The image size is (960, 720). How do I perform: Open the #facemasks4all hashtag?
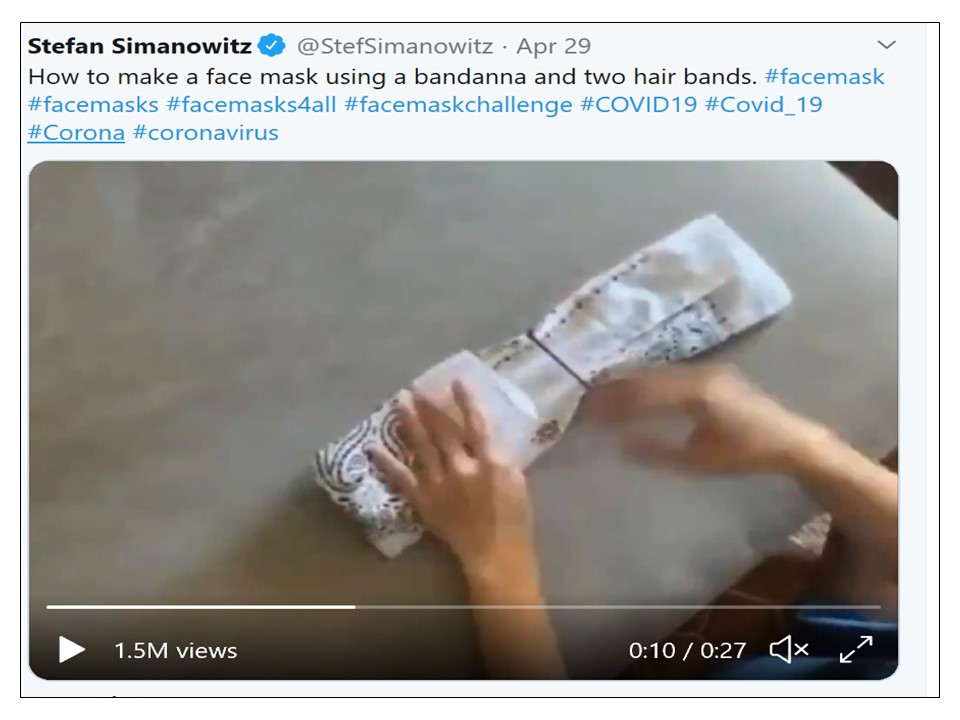pyautogui.click(x=252, y=105)
